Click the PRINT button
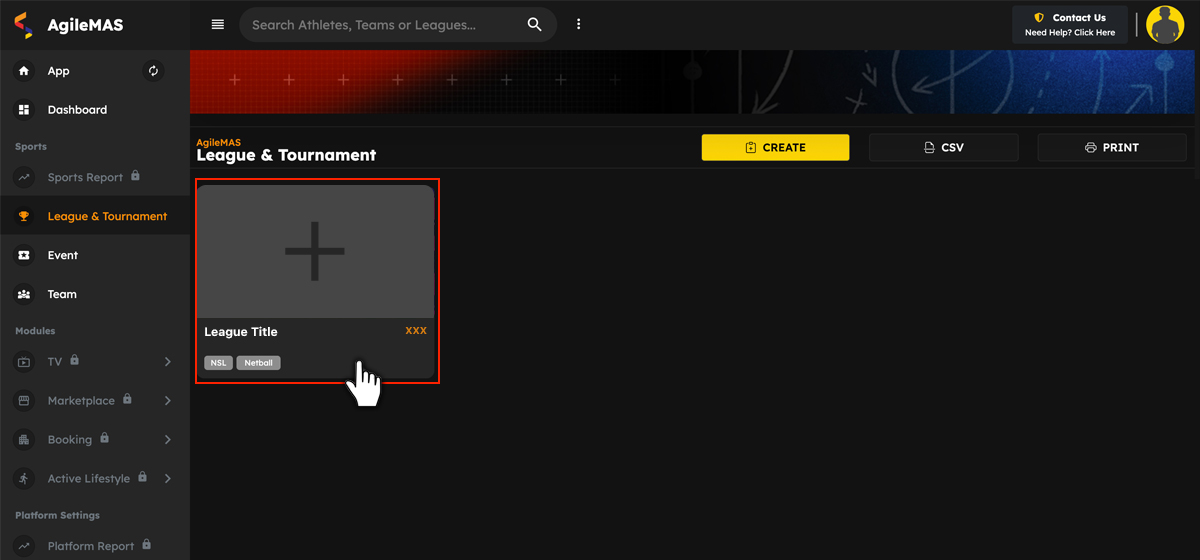 tap(1111, 148)
